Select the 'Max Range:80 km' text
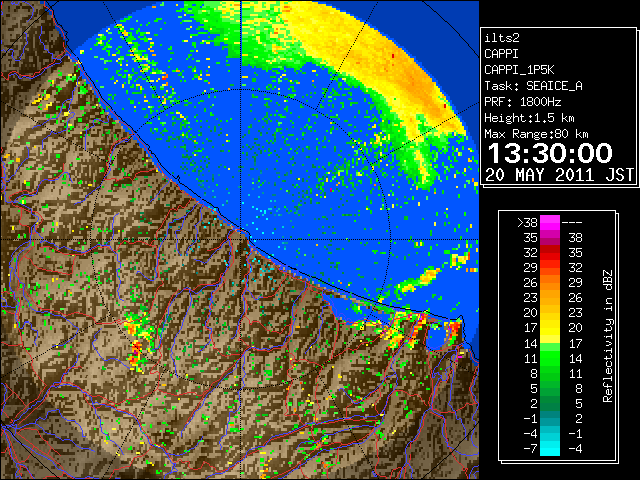The width and height of the screenshot is (640, 480). click(x=536, y=134)
